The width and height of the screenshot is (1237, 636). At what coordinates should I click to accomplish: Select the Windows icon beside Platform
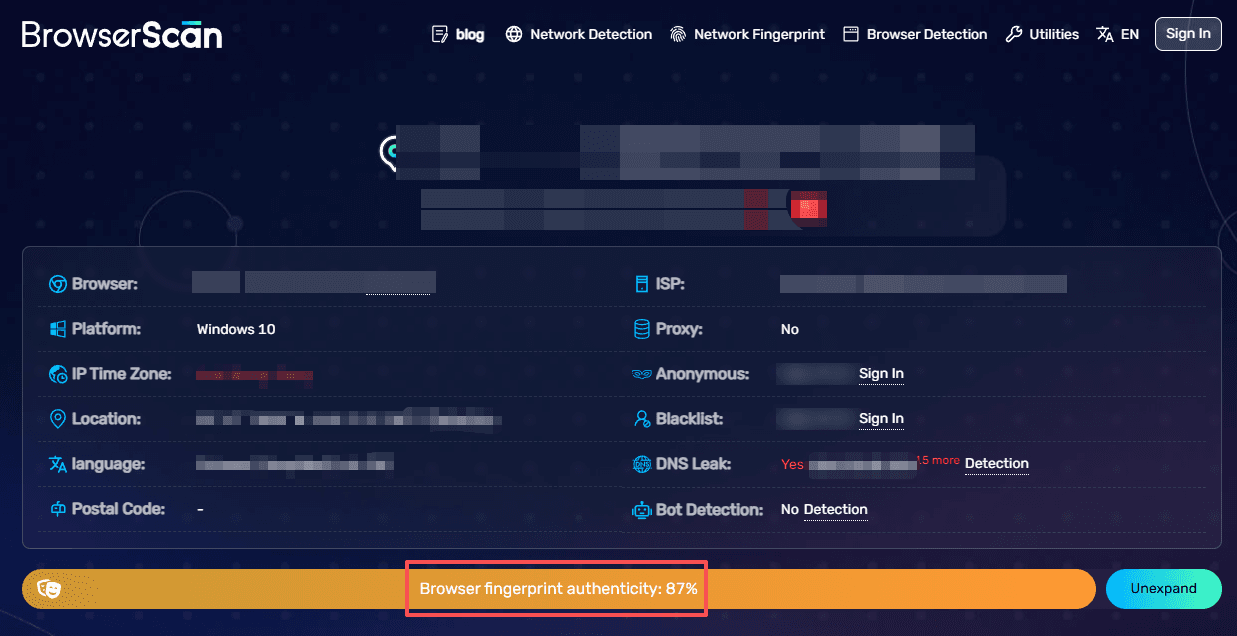coord(59,328)
